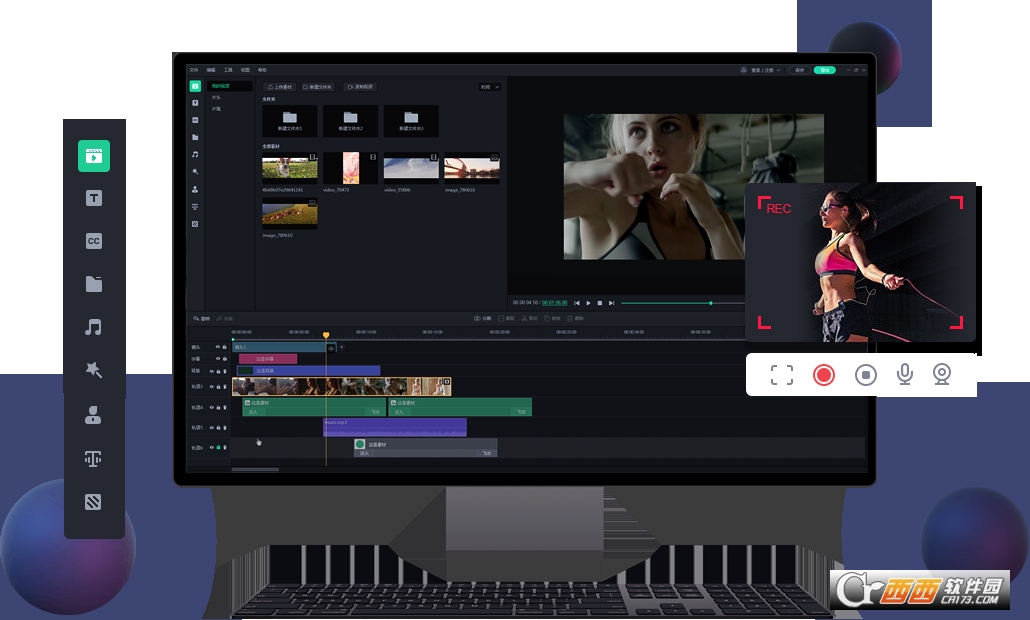The height and width of the screenshot is (620, 1030).
Task: Click the large green media library icon
Action: click(x=94, y=155)
